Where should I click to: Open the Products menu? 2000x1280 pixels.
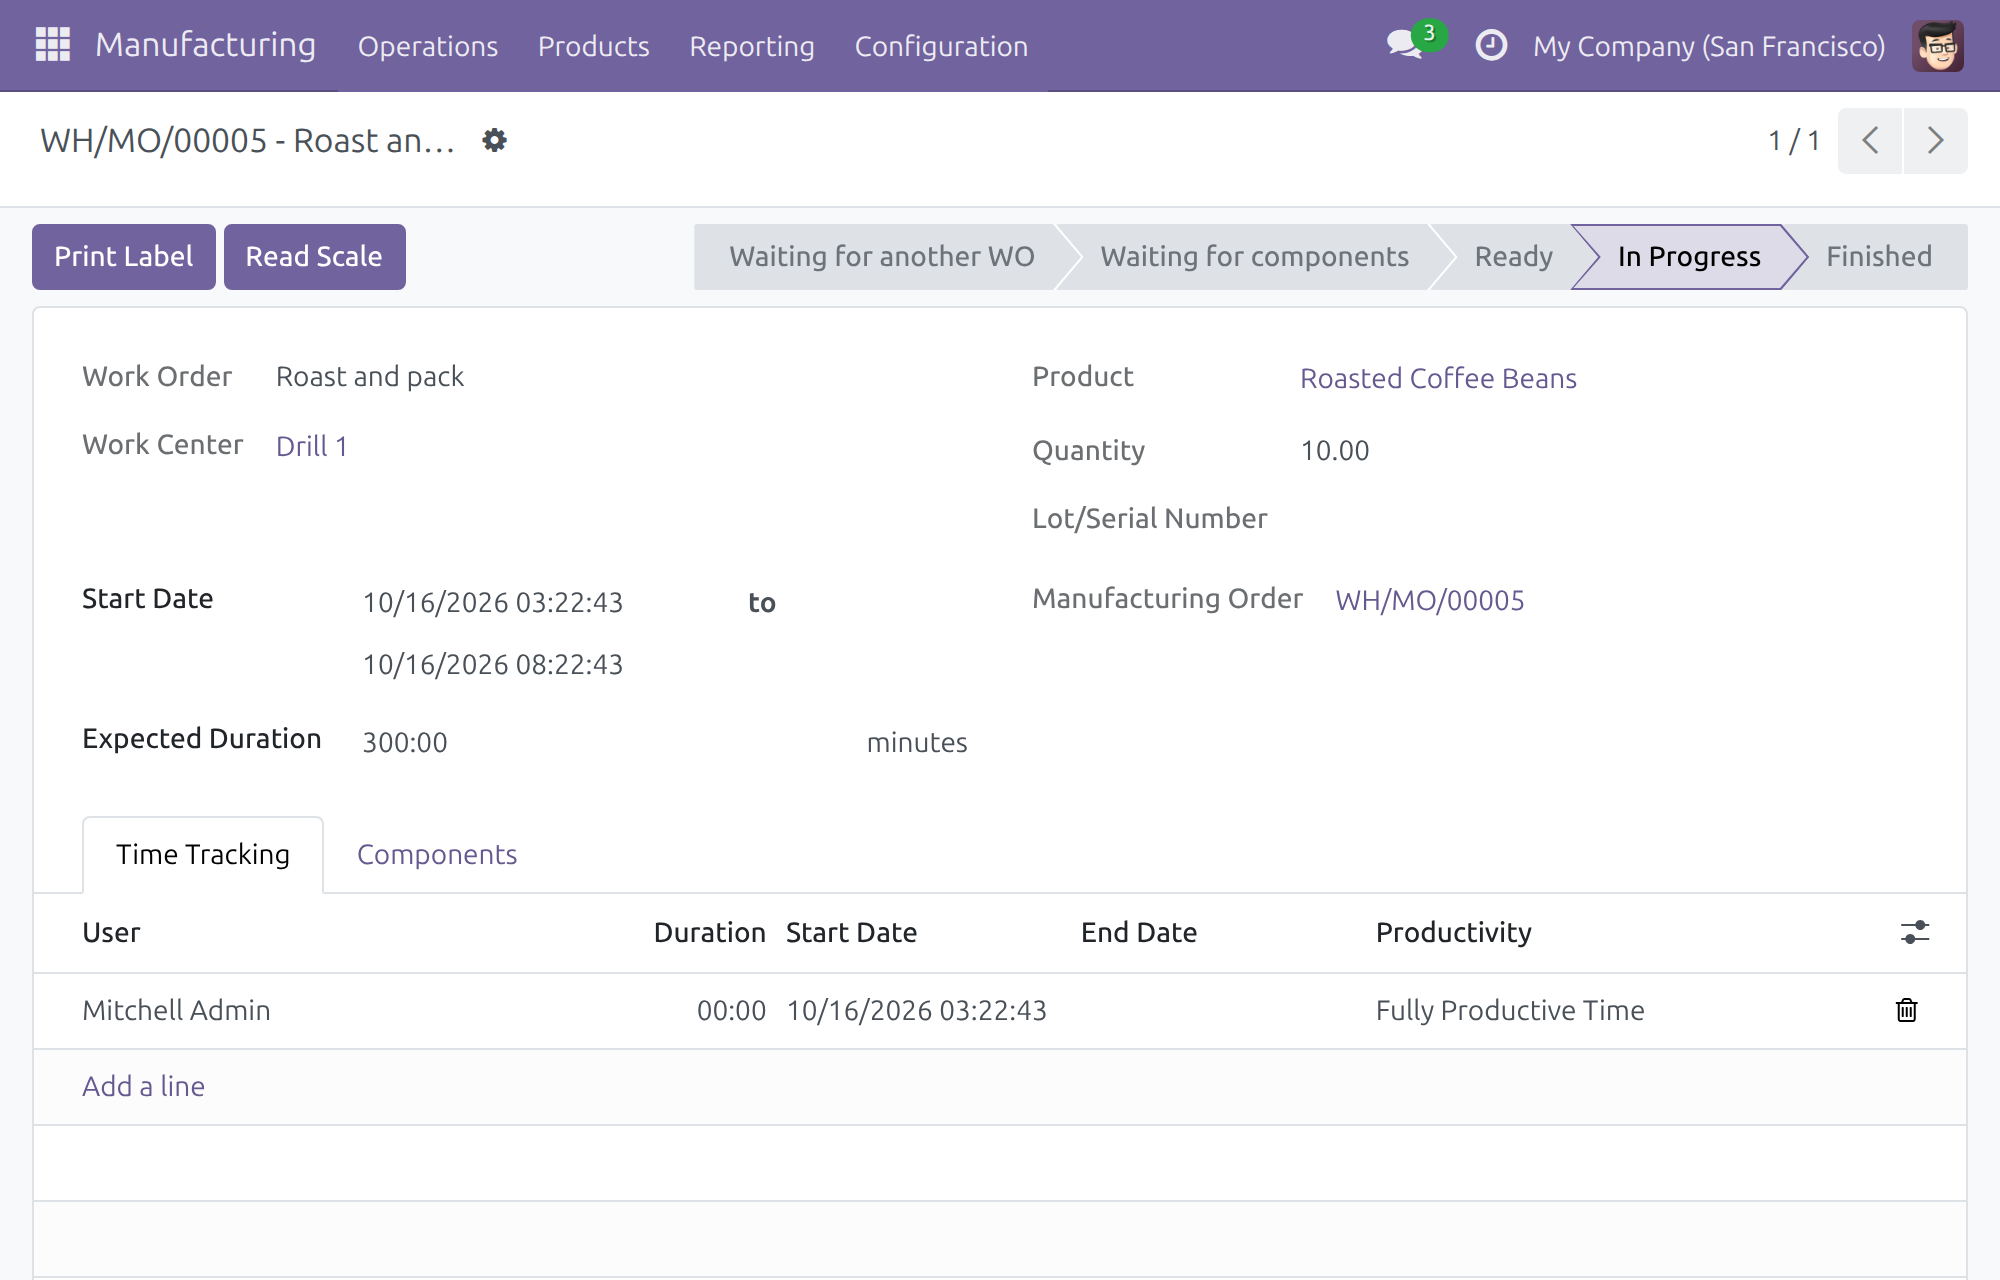click(x=594, y=46)
